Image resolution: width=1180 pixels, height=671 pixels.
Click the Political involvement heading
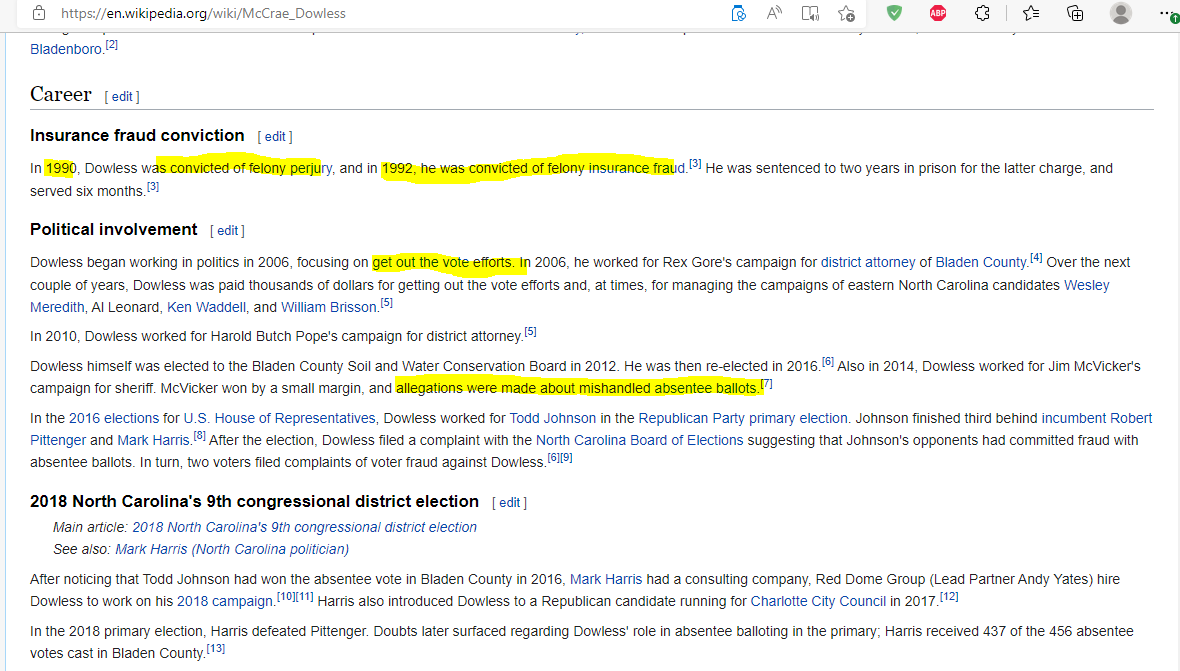[114, 229]
